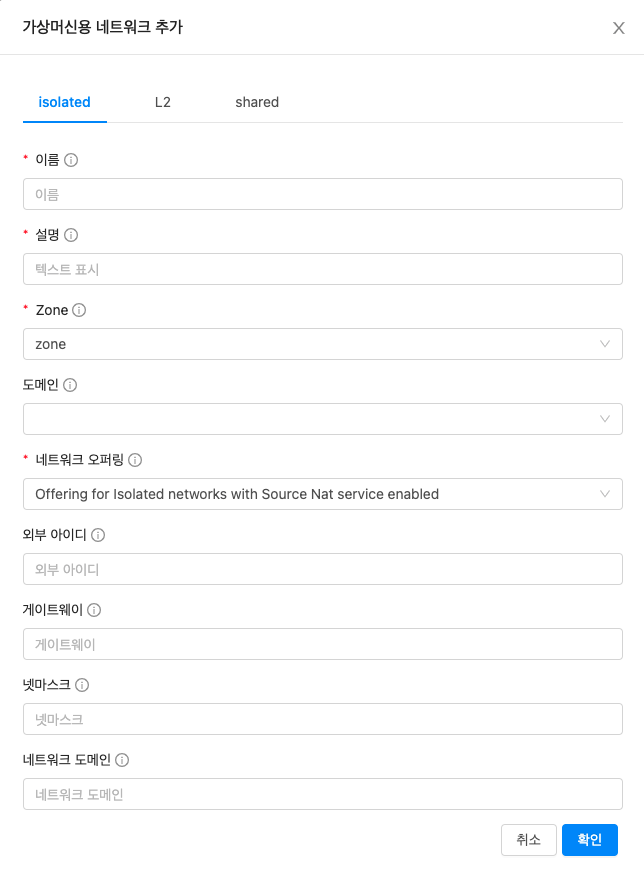
Task: Click the 네트워크 도메인 info icon
Action: tap(123, 760)
